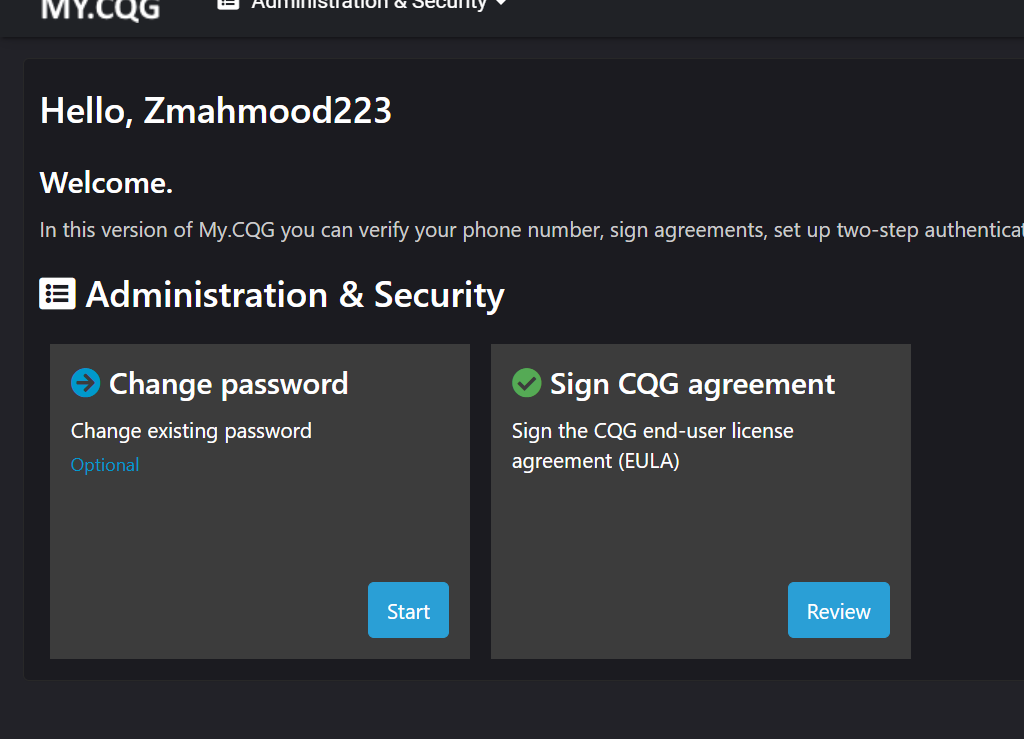Click the blue arrow icon for Change password

(85, 383)
